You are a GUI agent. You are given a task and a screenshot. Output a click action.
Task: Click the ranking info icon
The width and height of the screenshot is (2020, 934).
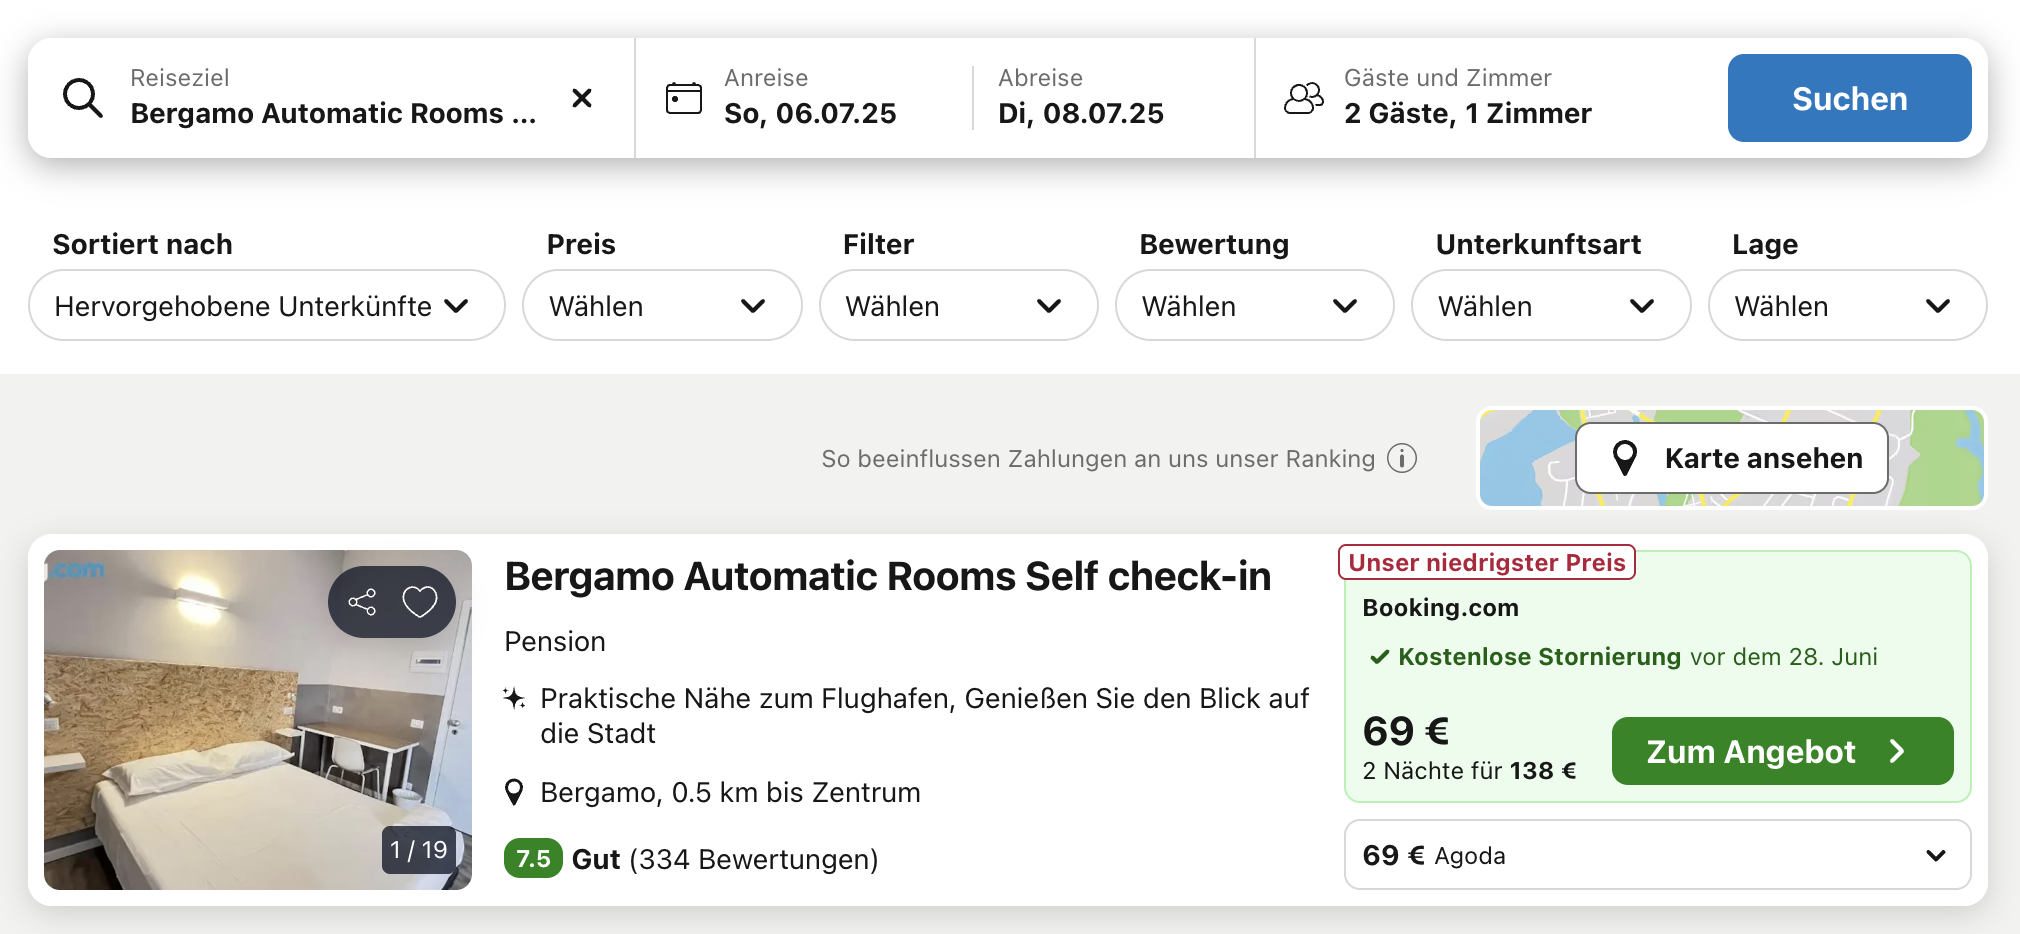coord(1402,458)
